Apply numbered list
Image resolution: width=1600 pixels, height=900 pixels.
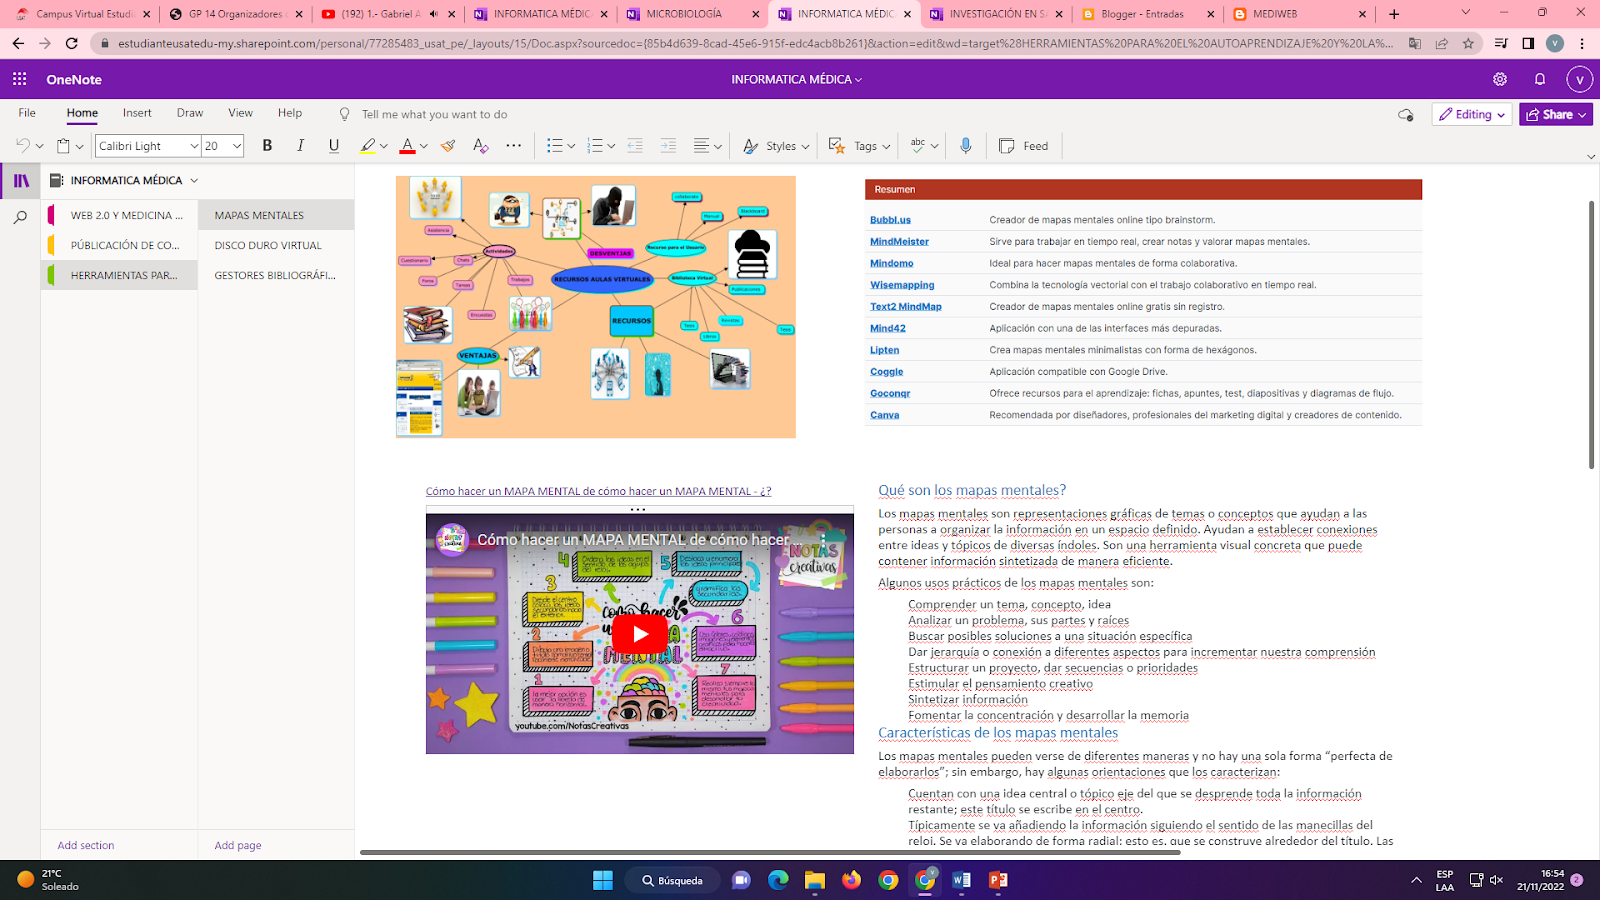point(595,146)
